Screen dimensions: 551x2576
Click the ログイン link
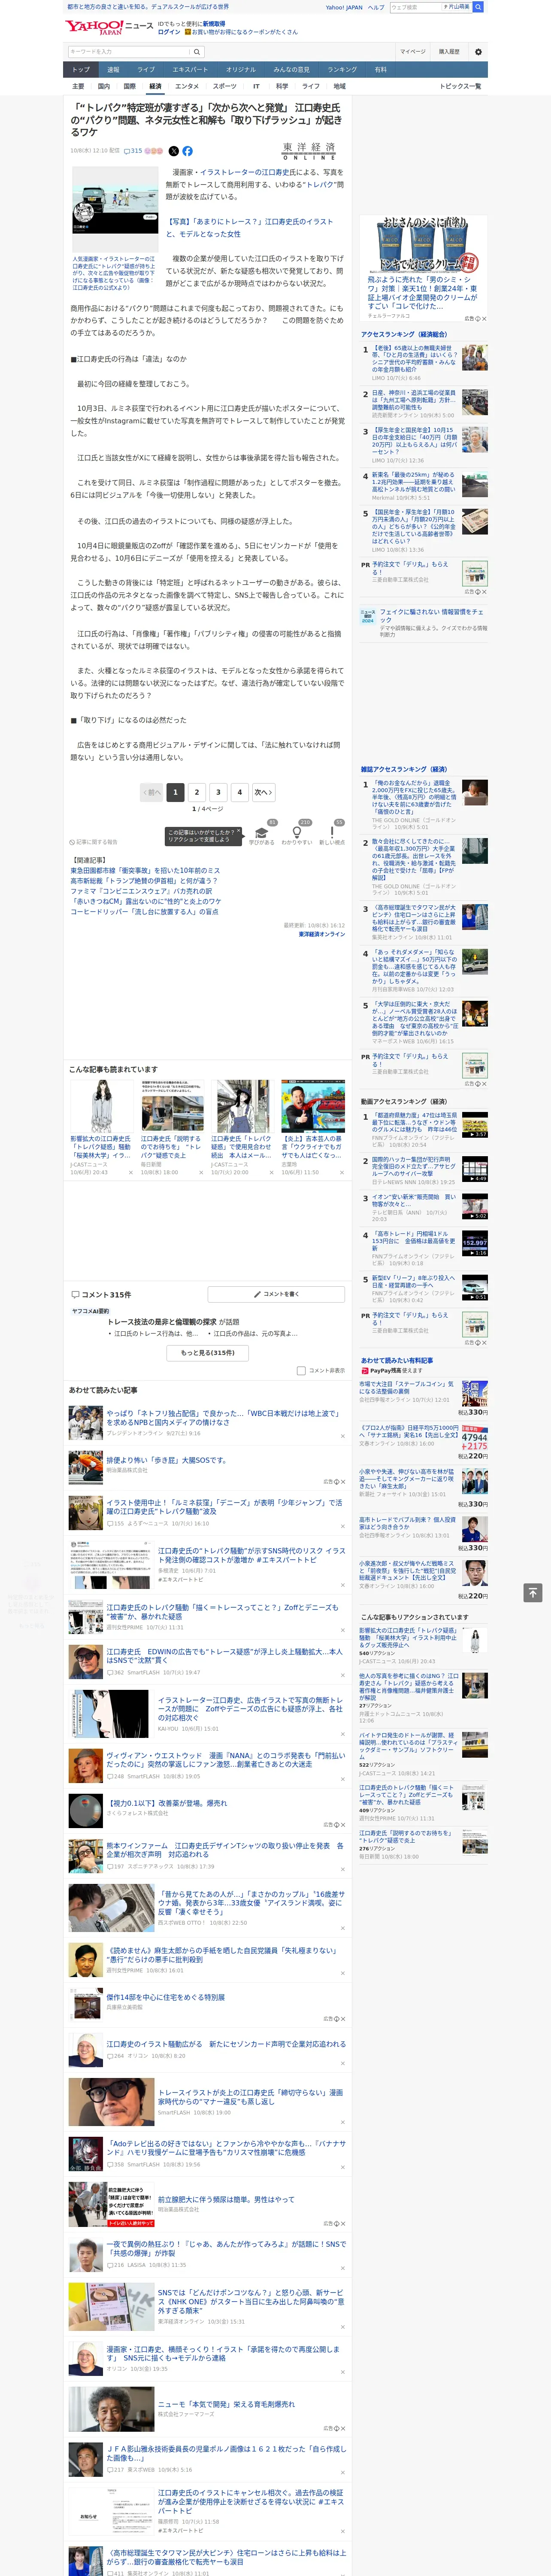(169, 32)
